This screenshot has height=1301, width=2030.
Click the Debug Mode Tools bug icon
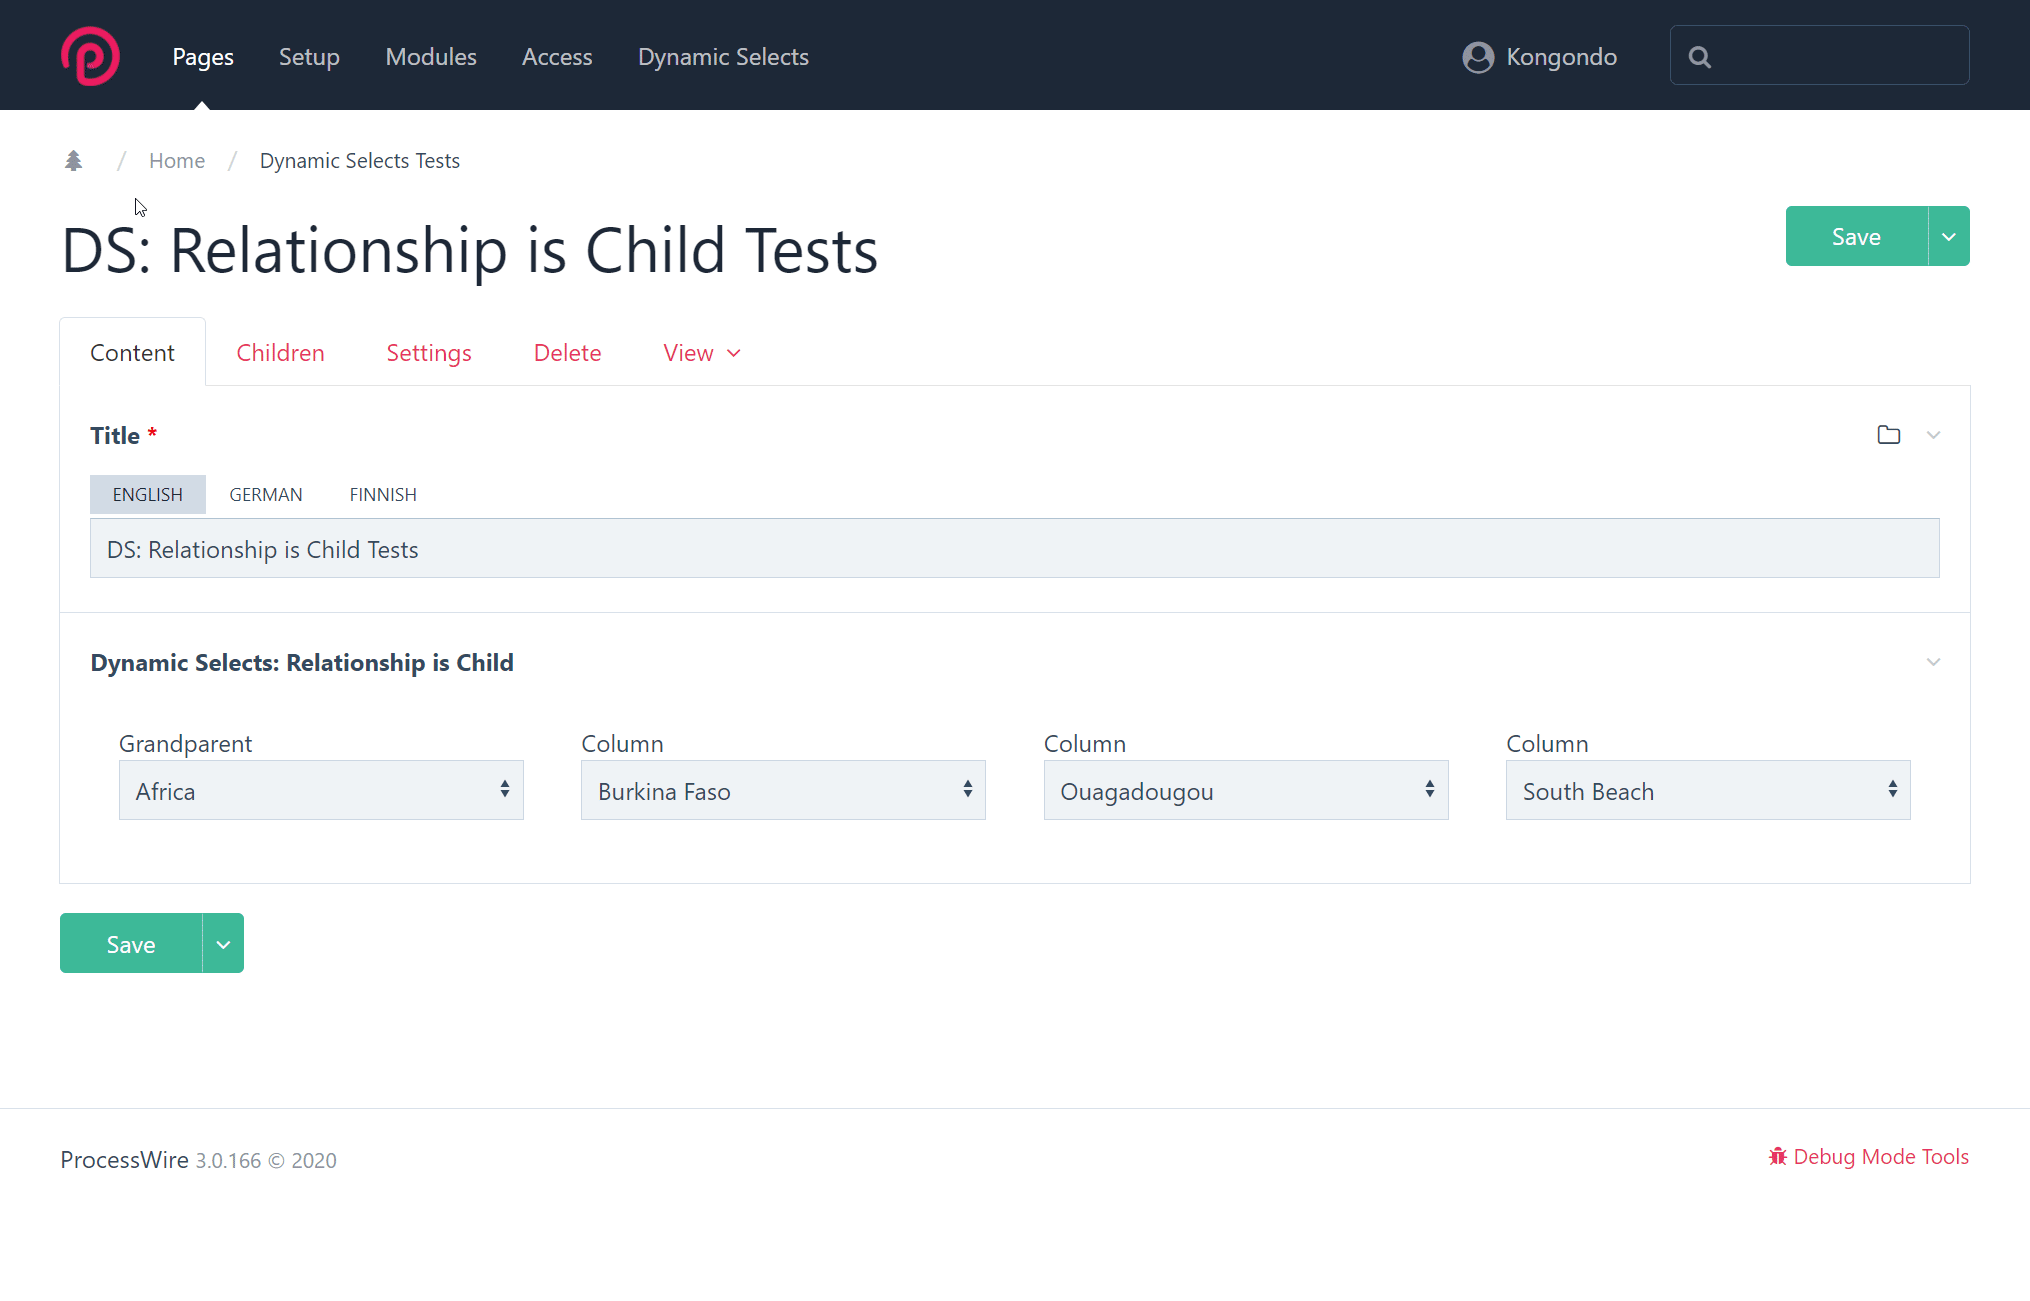[x=1777, y=1156]
